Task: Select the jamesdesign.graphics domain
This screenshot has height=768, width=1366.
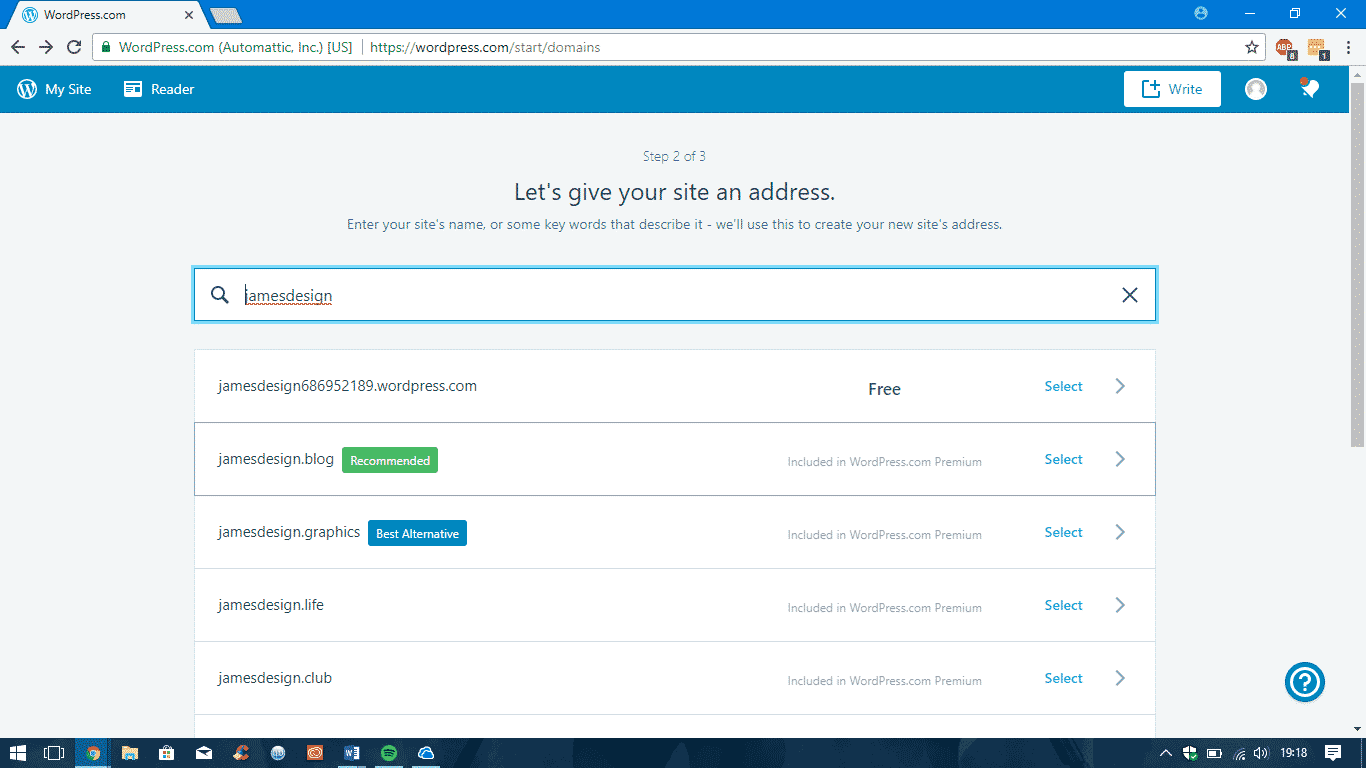Action: click(1063, 532)
